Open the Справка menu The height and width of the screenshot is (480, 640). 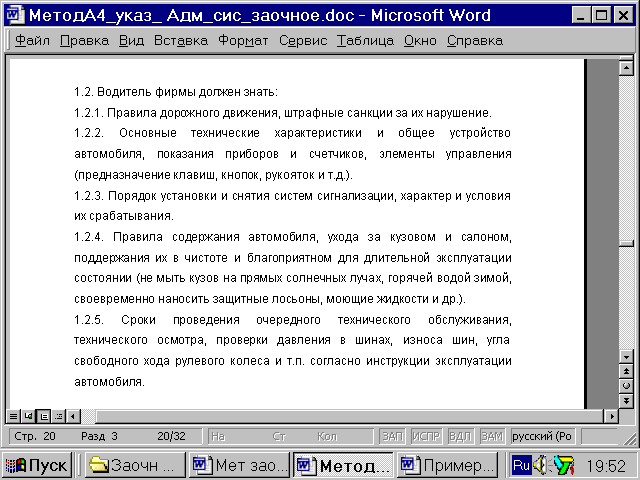coord(475,41)
